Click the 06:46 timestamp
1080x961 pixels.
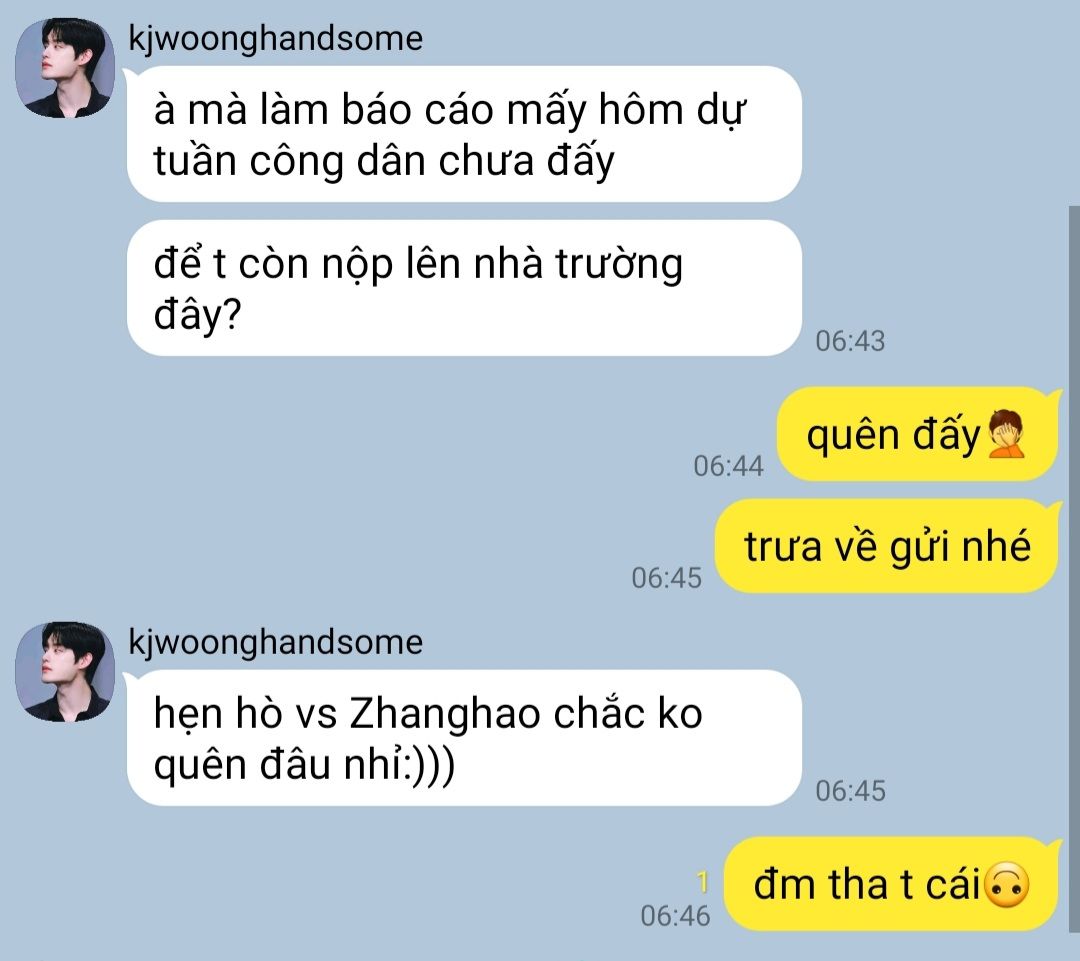(675, 916)
